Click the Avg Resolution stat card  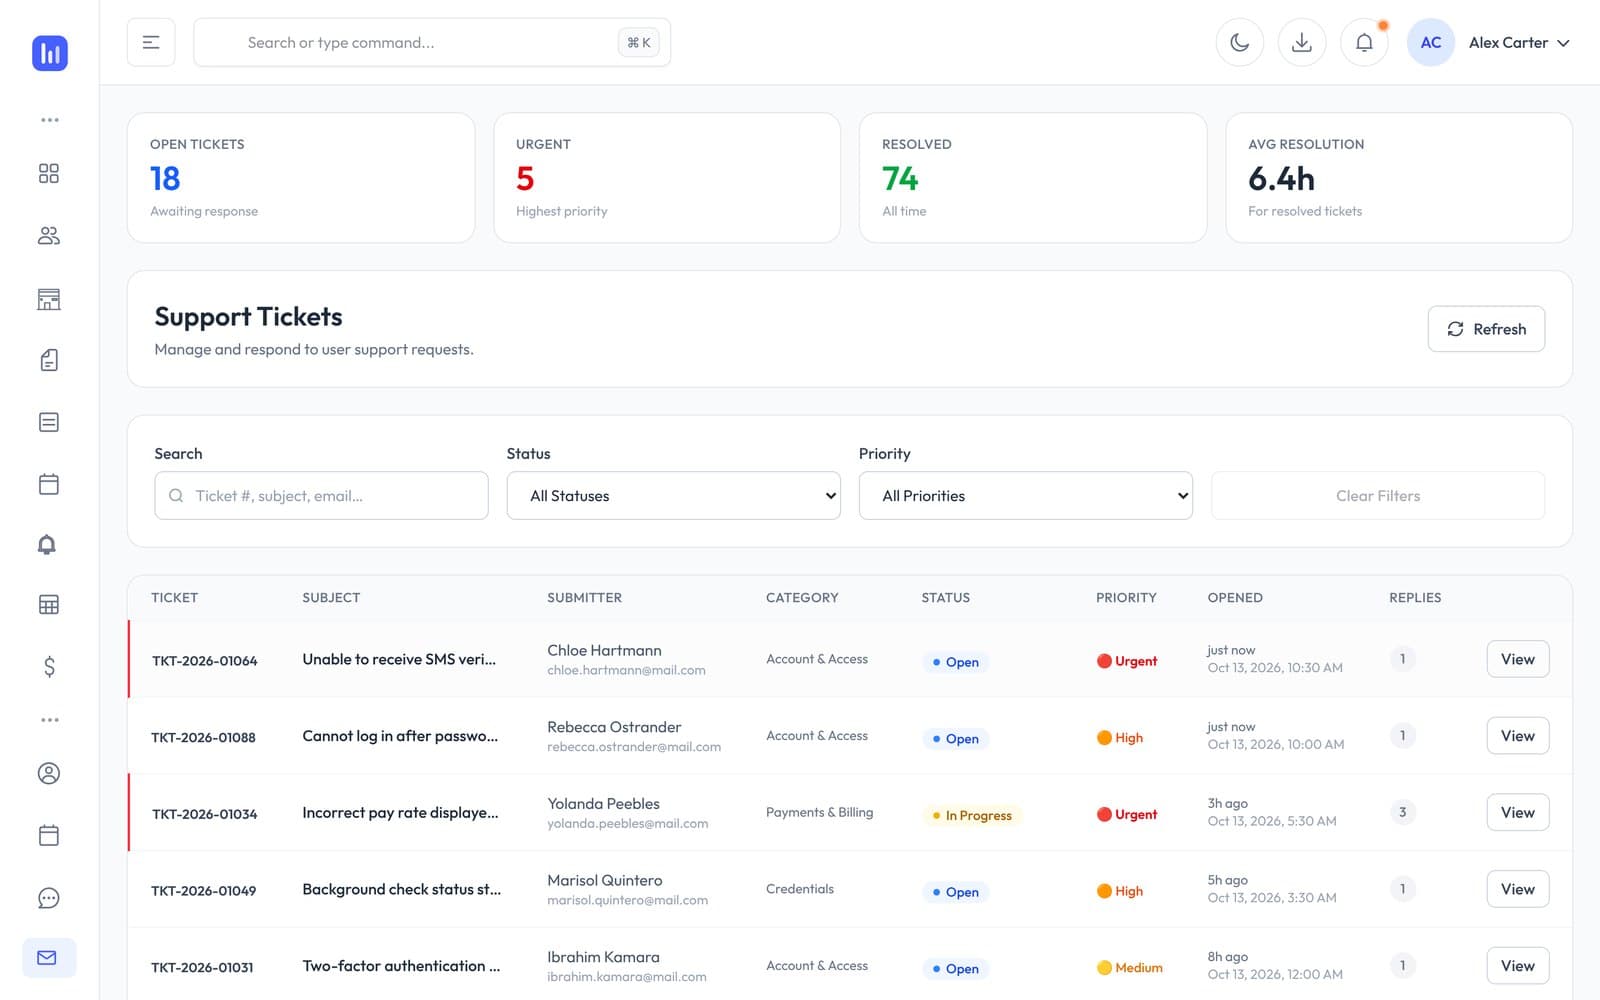pyautogui.click(x=1399, y=177)
